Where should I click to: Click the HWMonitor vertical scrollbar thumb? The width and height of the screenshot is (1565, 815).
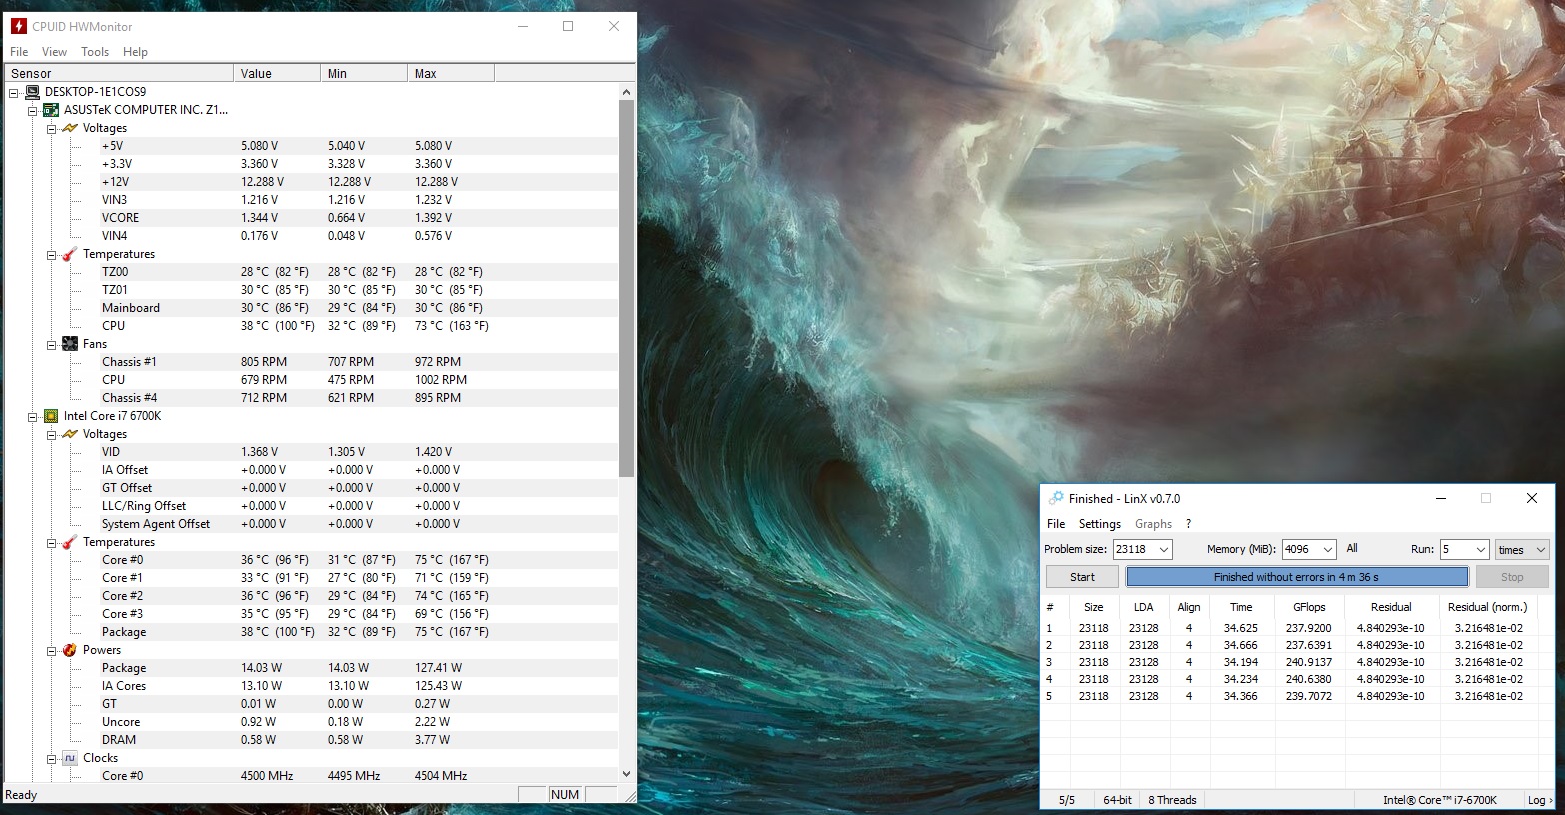click(627, 289)
